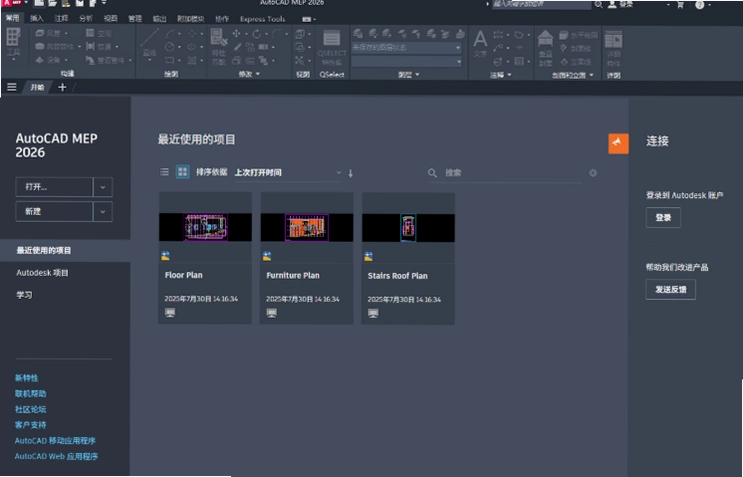
Task: Click the Sign in (登录) button
Action: pyautogui.click(x=663, y=217)
